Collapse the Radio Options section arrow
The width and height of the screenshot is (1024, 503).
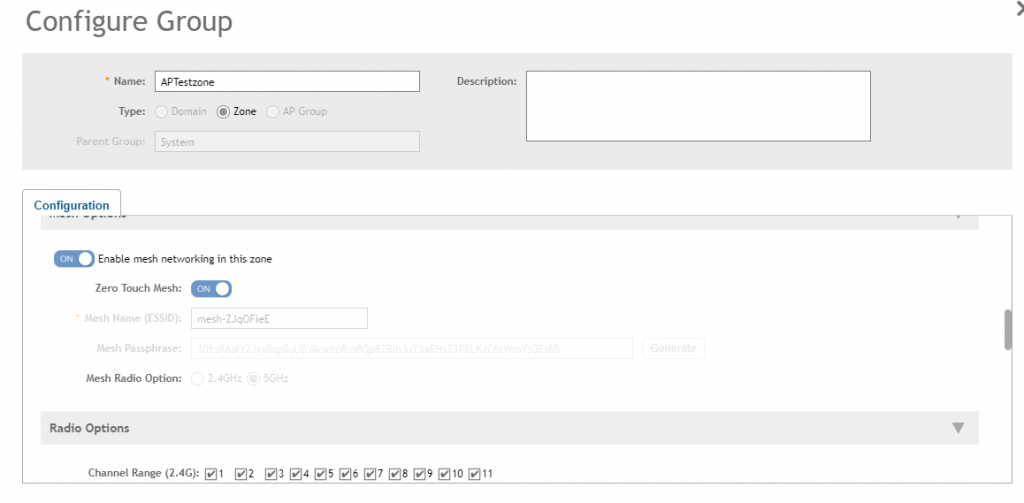[x=957, y=428]
